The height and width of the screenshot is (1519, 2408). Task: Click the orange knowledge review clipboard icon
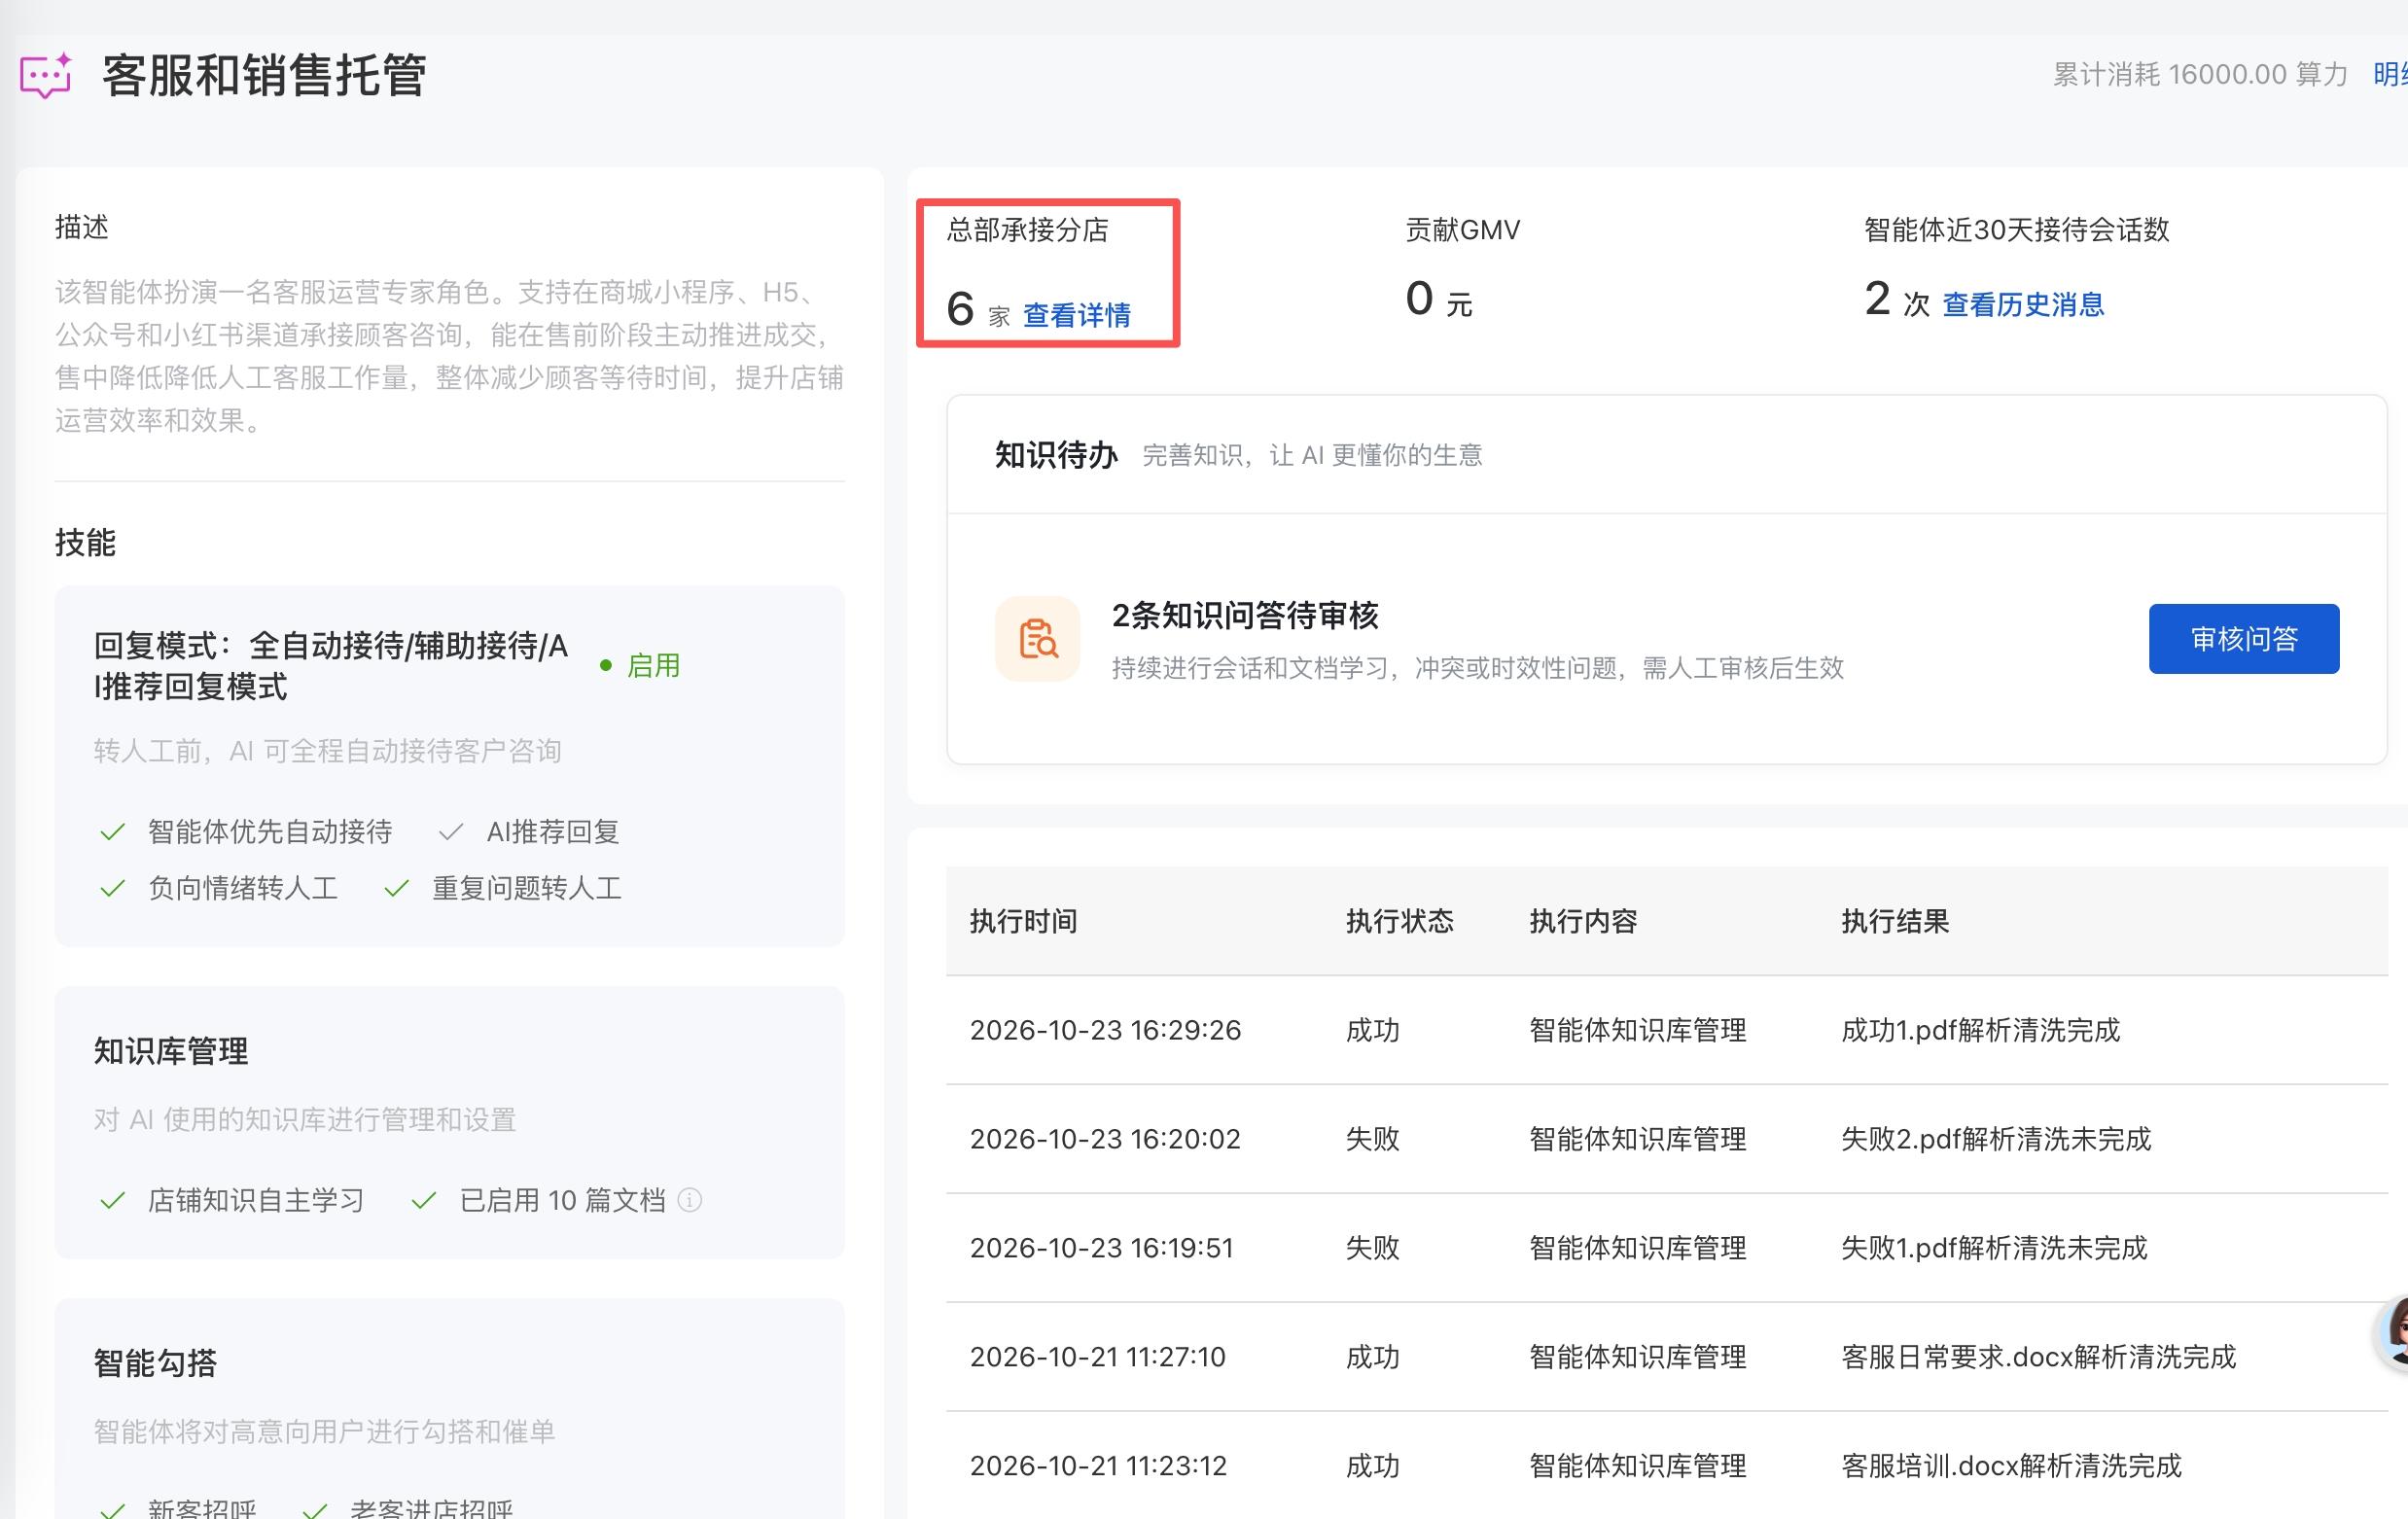click(x=1037, y=639)
